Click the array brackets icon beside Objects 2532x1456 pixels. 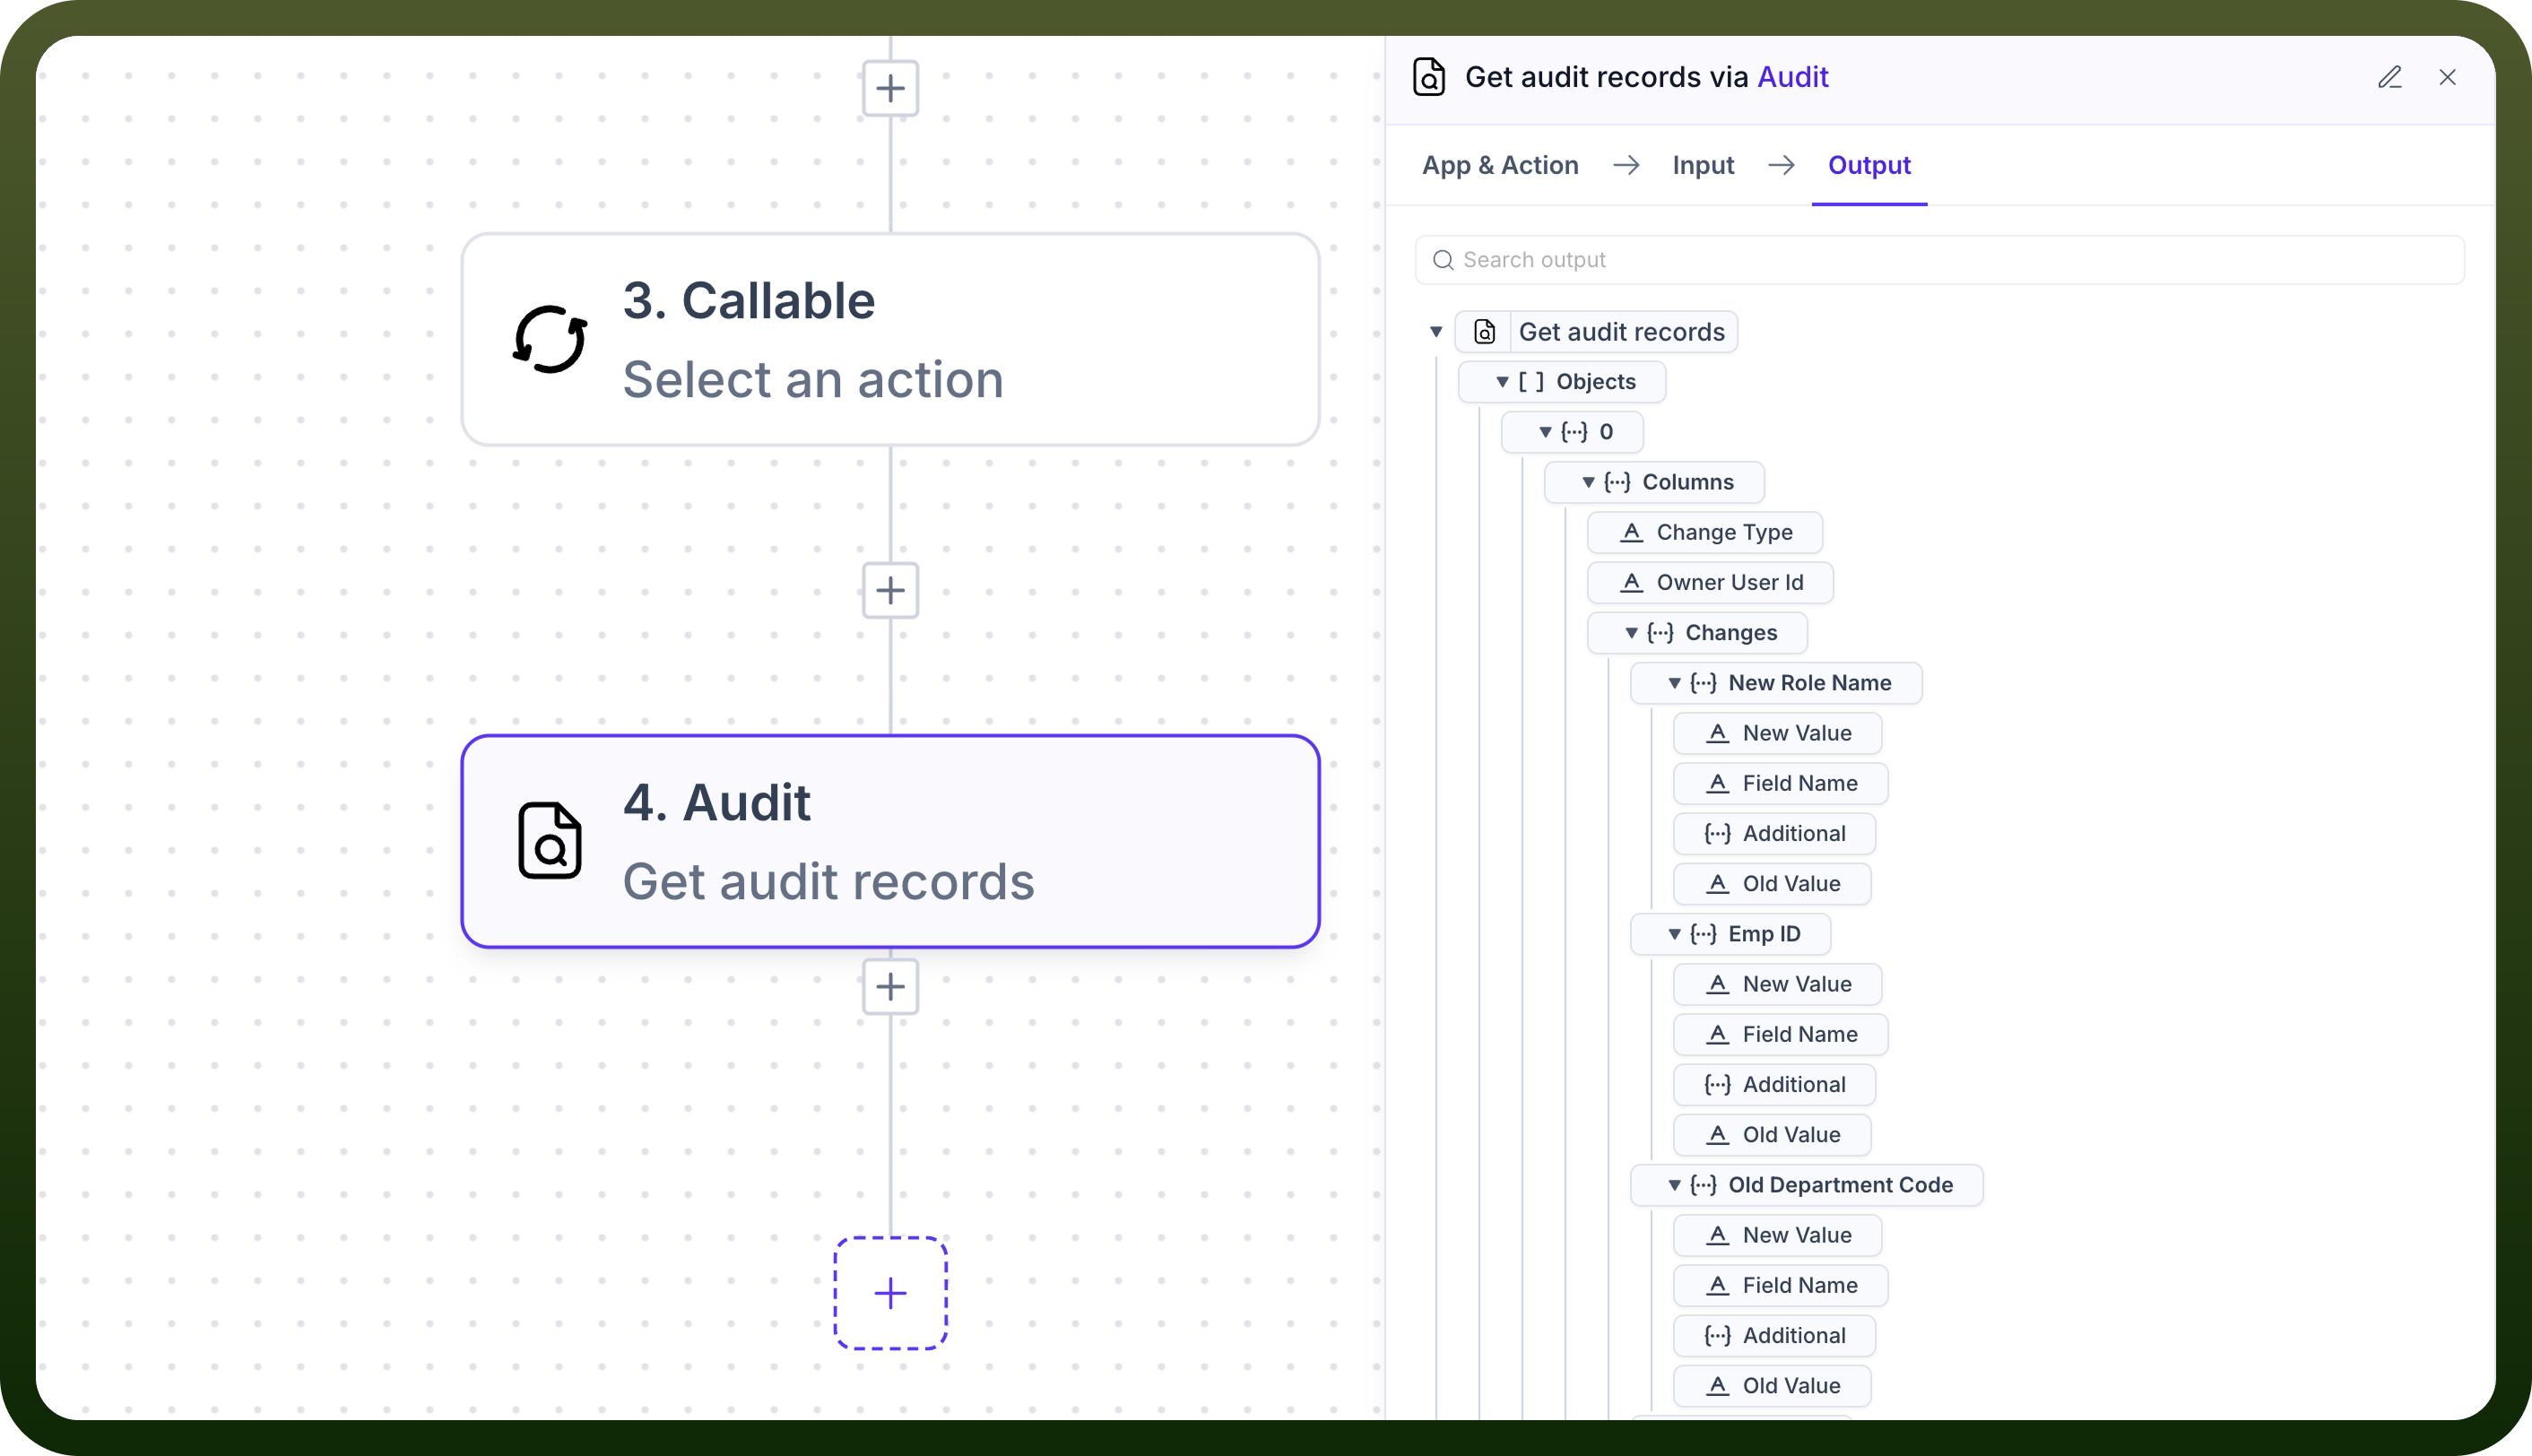(1531, 382)
